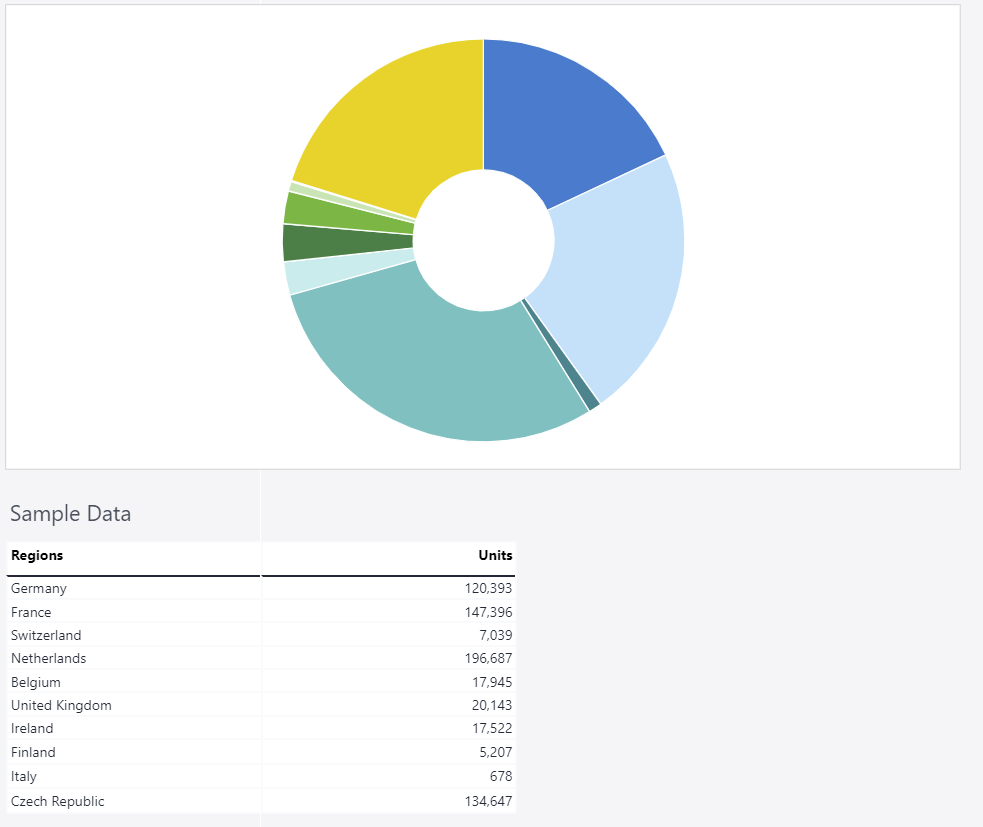Screen dimensions: 983x827
Task: Click the Netherlands units value 196,687
Action: pos(489,659)
